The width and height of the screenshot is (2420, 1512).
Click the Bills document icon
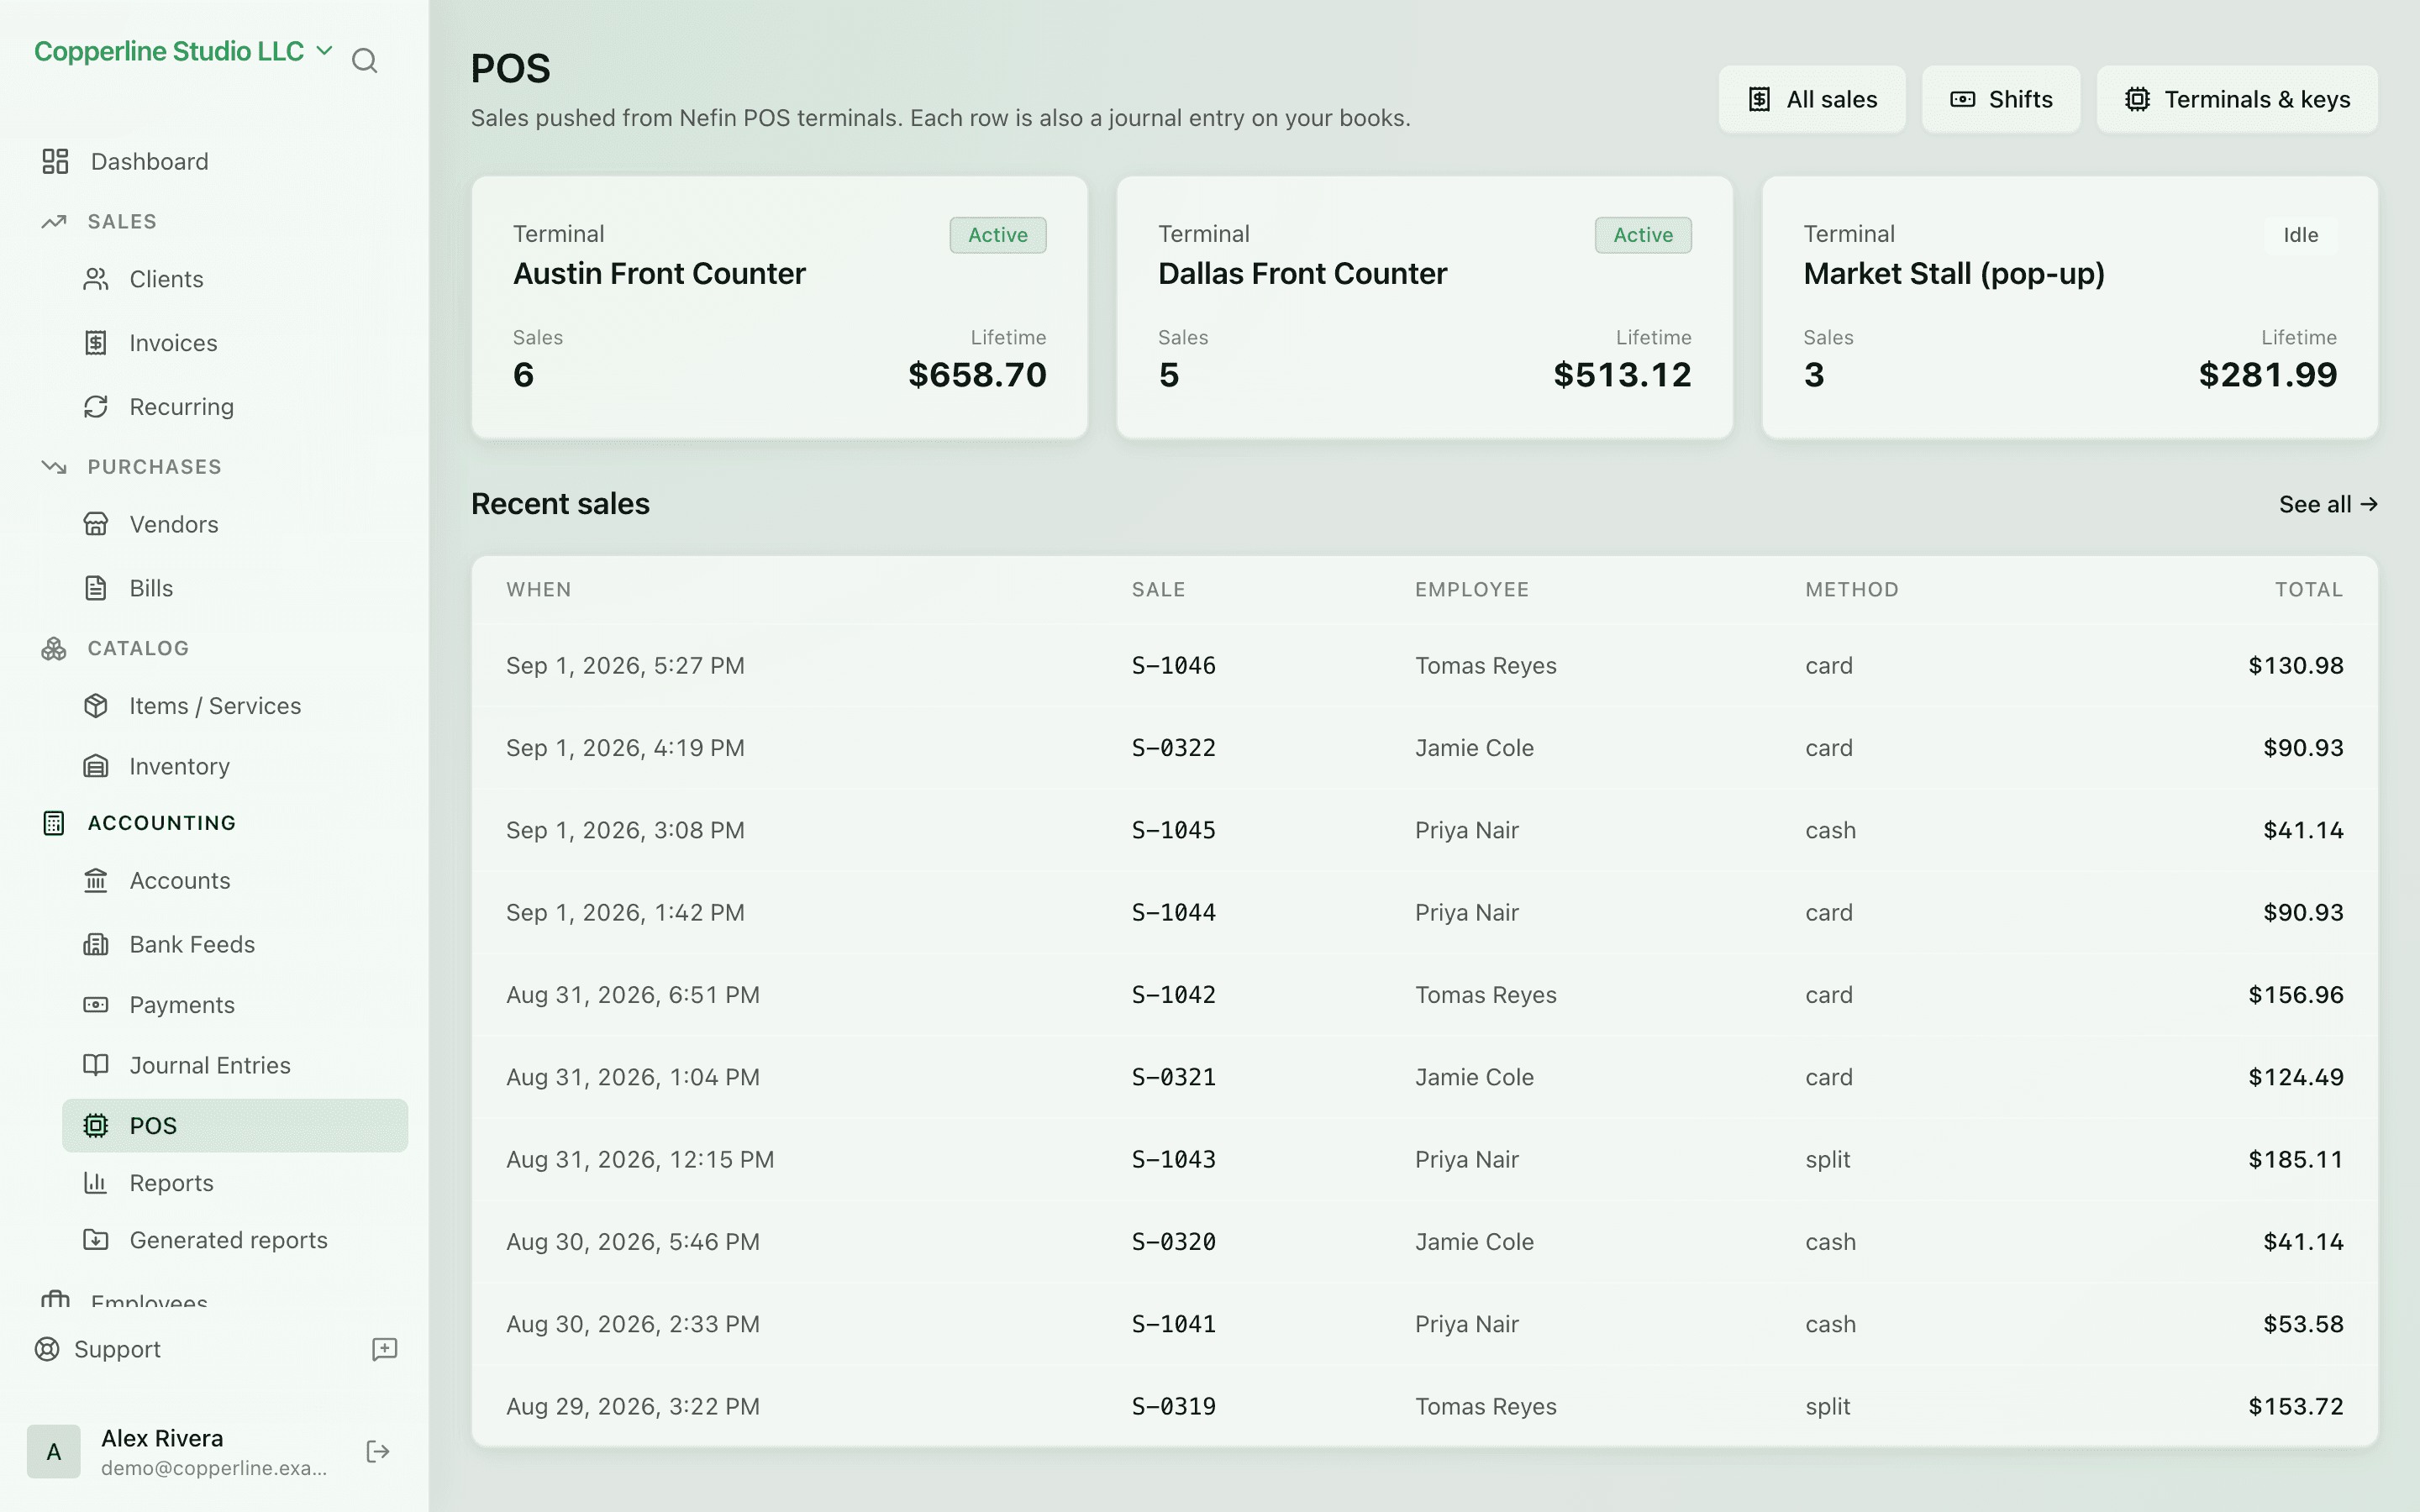(96, 588)
